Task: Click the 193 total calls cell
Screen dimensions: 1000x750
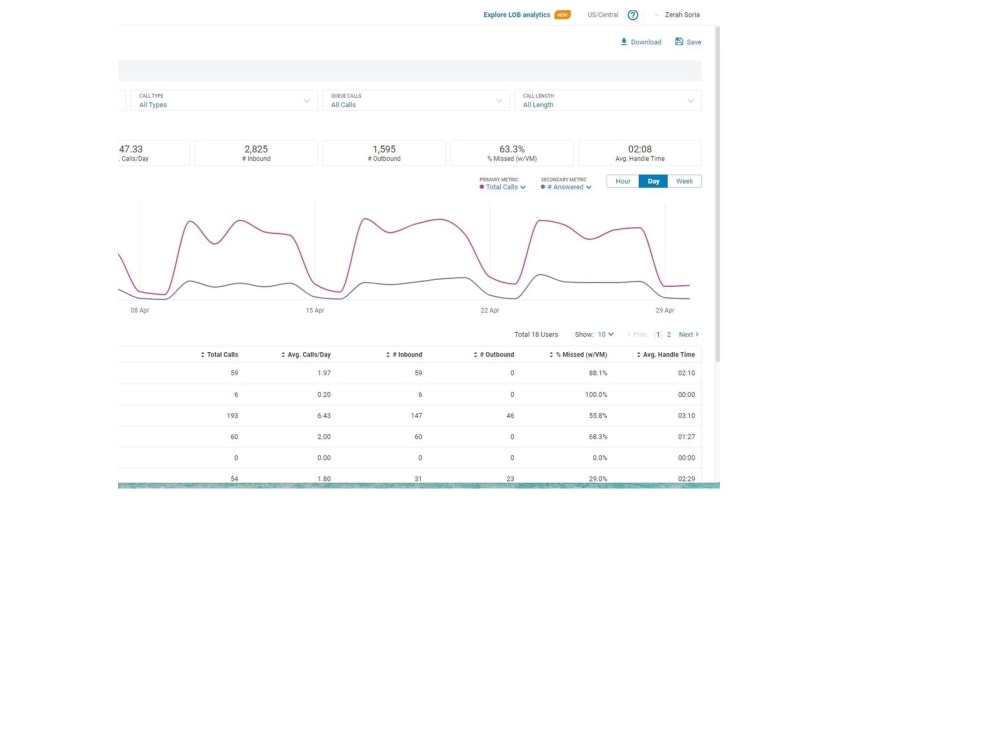Action: [x=232, y=415]
